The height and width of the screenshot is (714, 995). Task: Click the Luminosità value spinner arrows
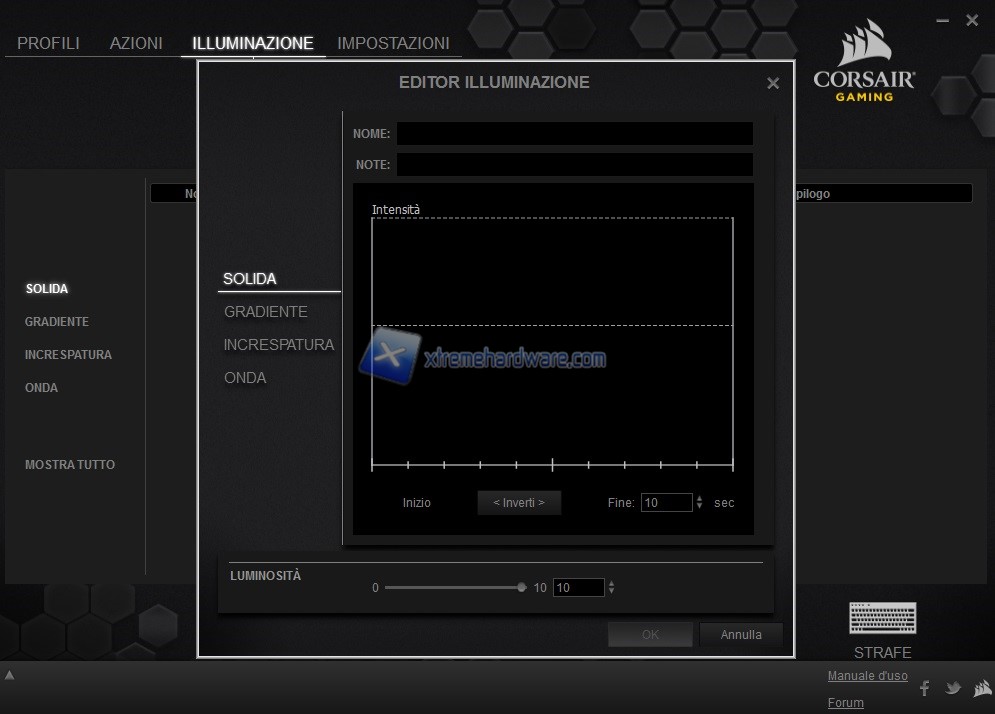[611, 588]
